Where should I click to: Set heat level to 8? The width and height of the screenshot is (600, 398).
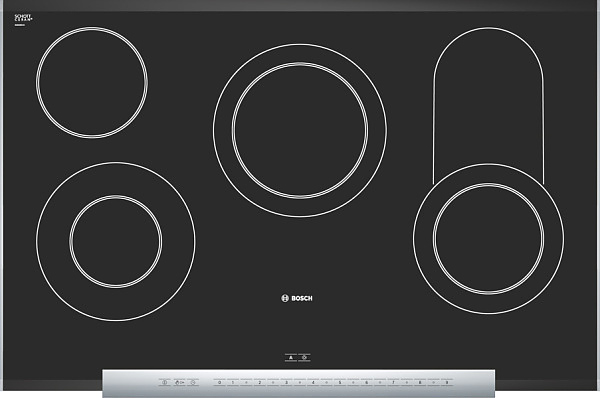(x=420, y=382)
